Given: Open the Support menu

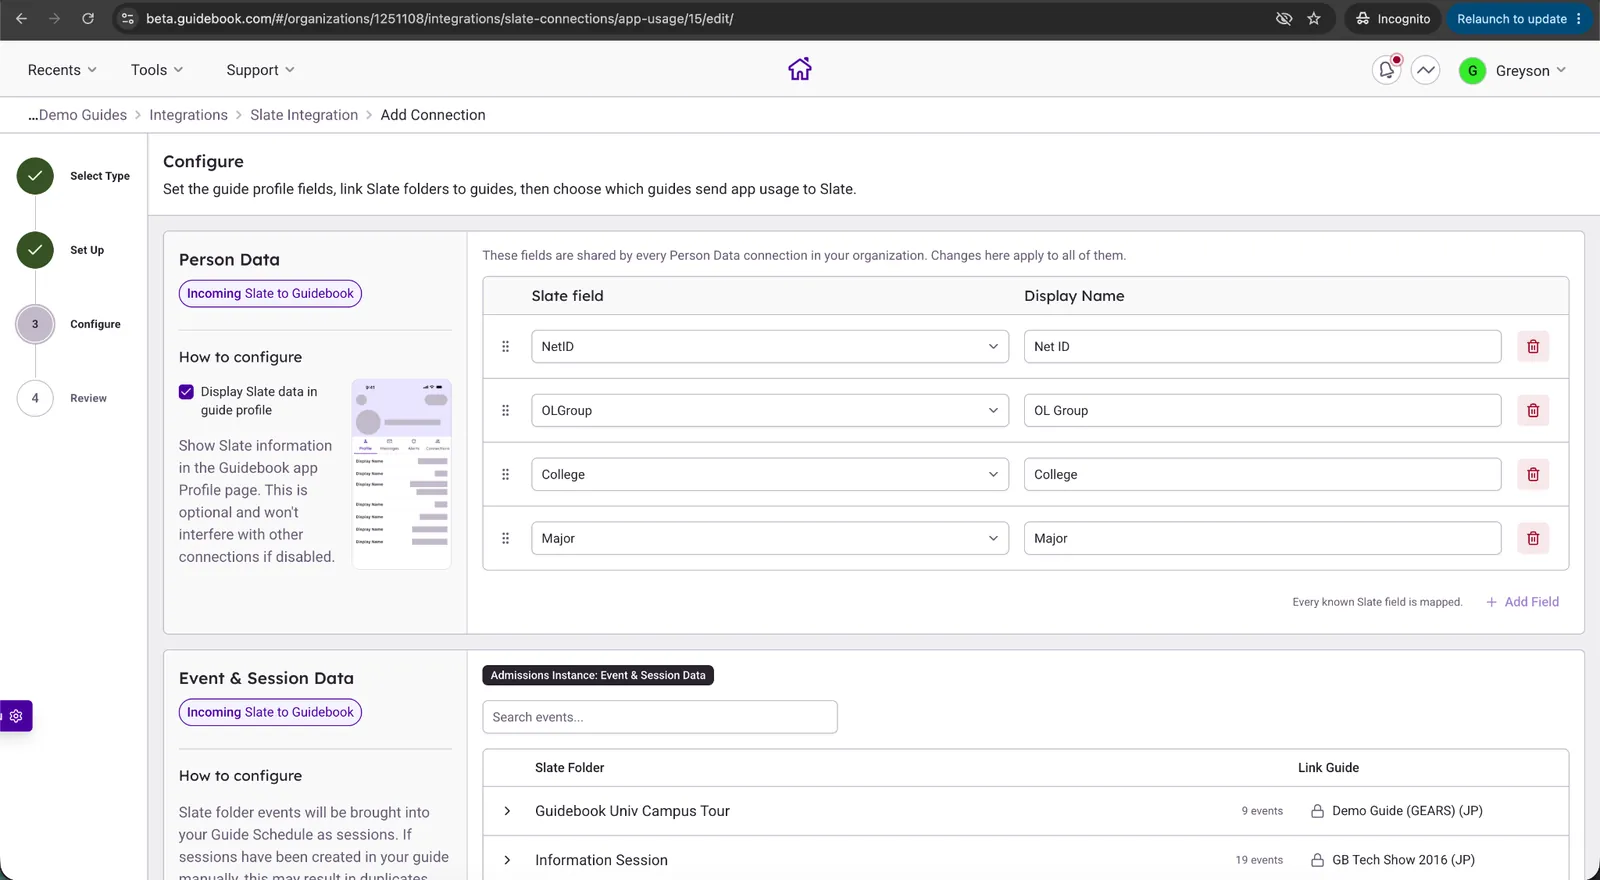Looking at the screenshot, I should coord(260,70).
